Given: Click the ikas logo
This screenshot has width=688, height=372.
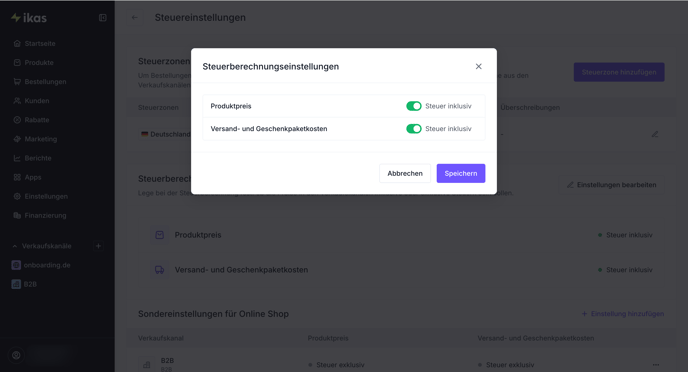Looking at the screenshot, I should pyautogui.click(x=29, y=18).
